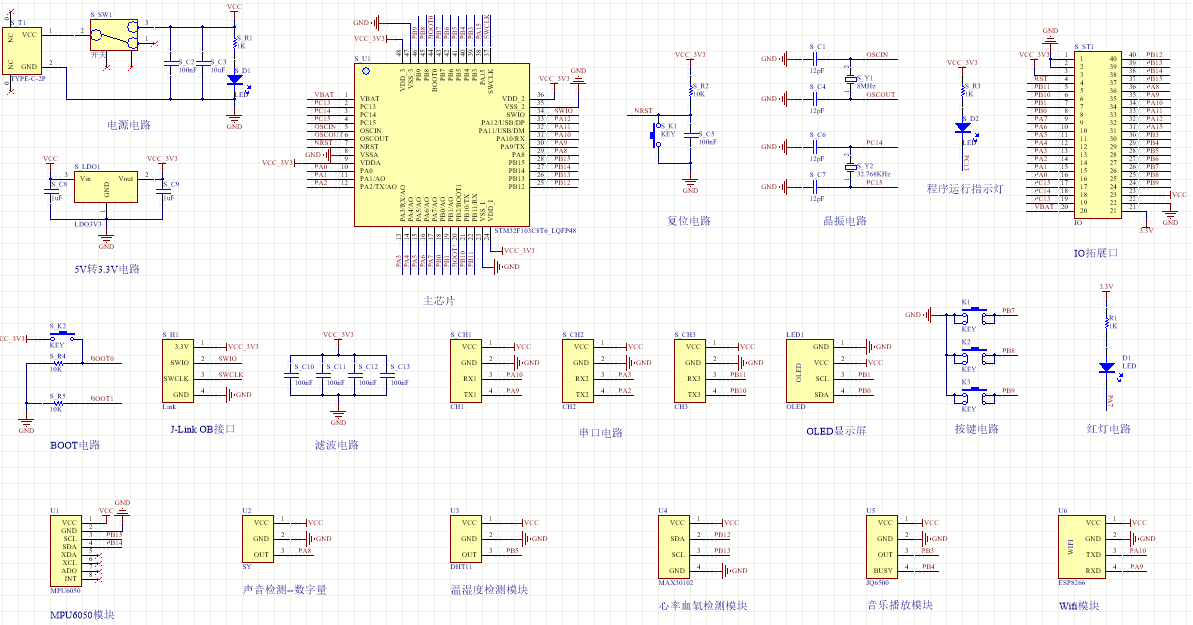Click the "音乐播放模块" label

pyautogui.click(x=900, y=605)
